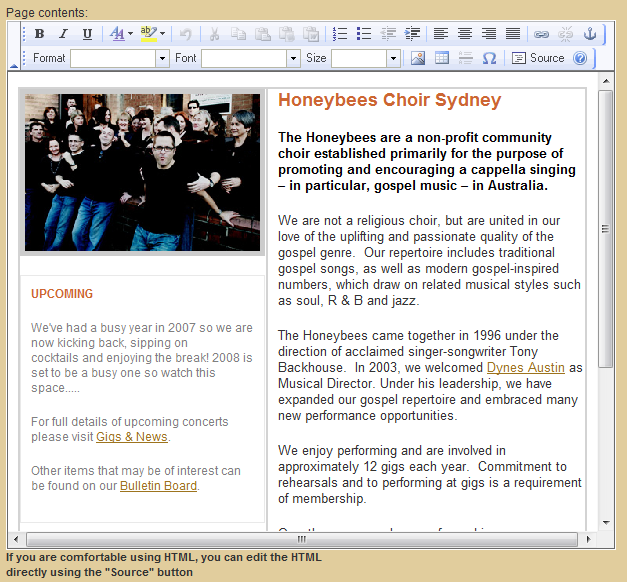Click the remove link icon
The height and width of the screenshot is (582, 627).
[565, 34]
